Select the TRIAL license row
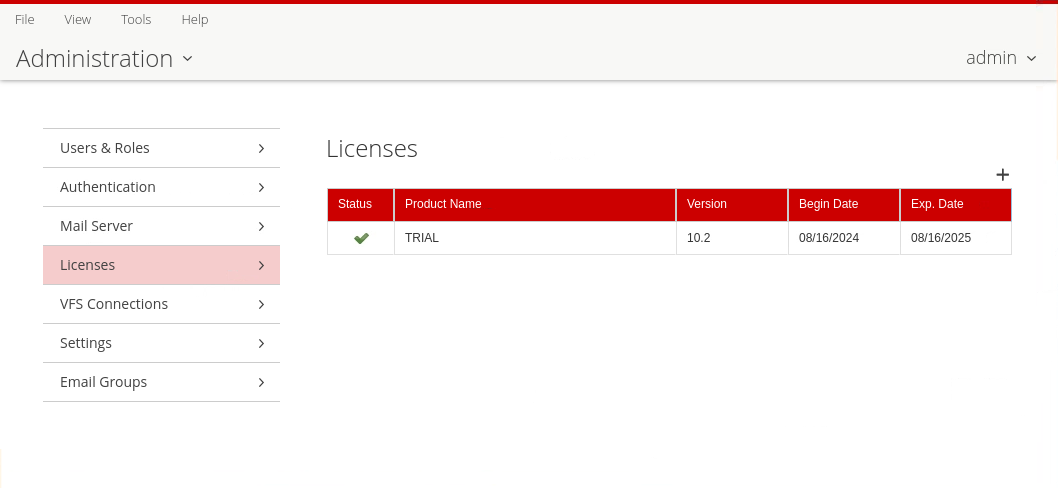The width and height of the screenshot is (1058, 488). [534, 238]
